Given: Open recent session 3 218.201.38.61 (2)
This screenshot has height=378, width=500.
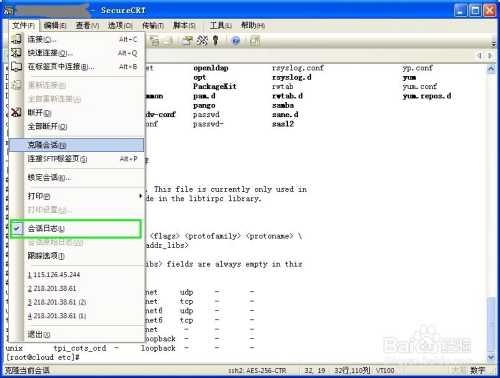Looking at the screenshot, I should (x=77, y=302).
